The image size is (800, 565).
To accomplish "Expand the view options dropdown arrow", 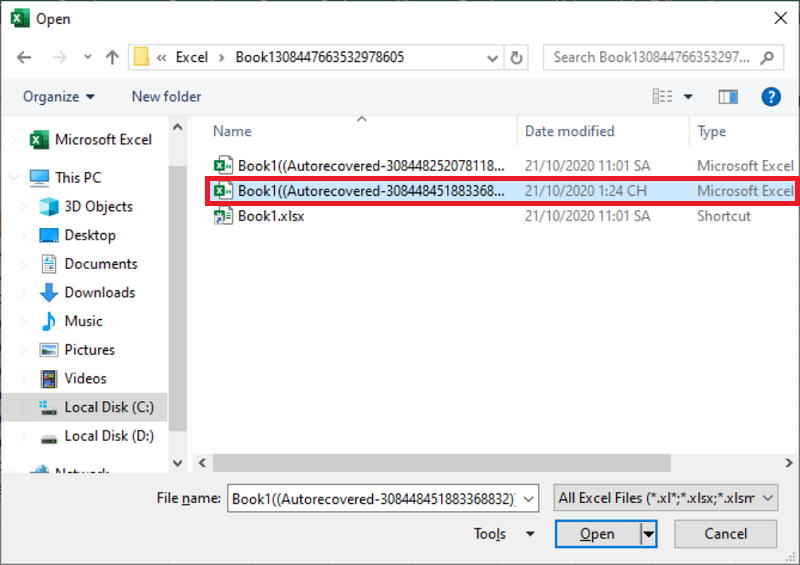I will pyautogui.click(x=688, y=97).
